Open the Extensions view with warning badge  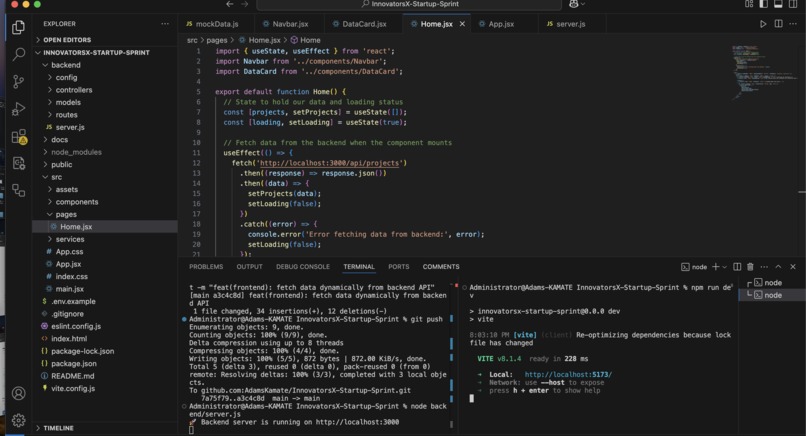19,136
